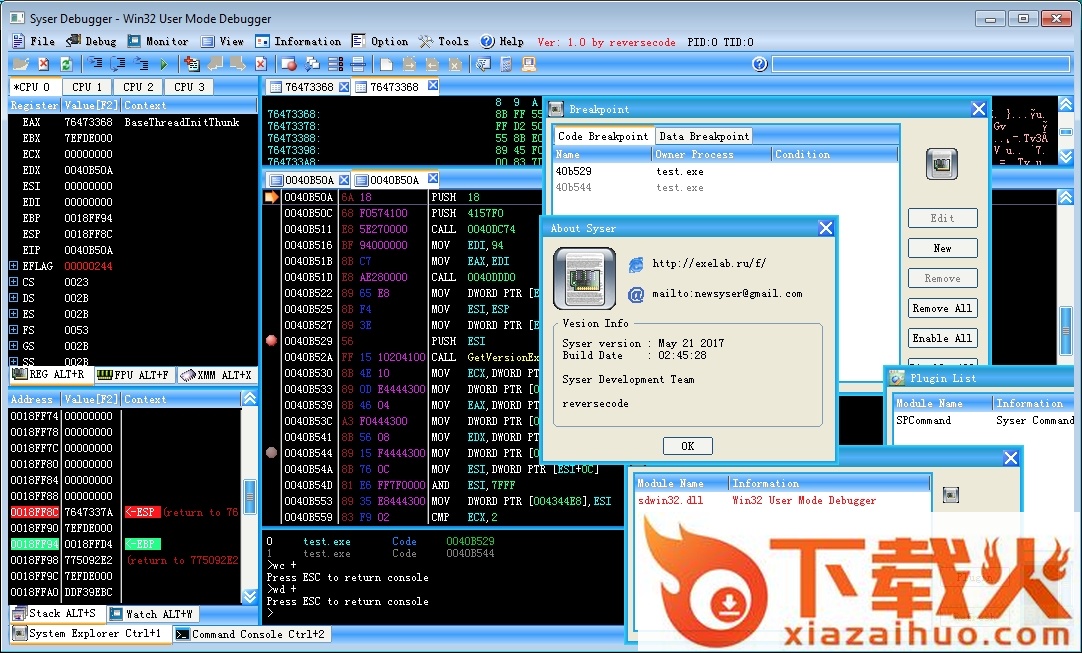The image size is (1082, 653).
Task: Click the current instruction arrow at 0040B50A
Action: 272,197
